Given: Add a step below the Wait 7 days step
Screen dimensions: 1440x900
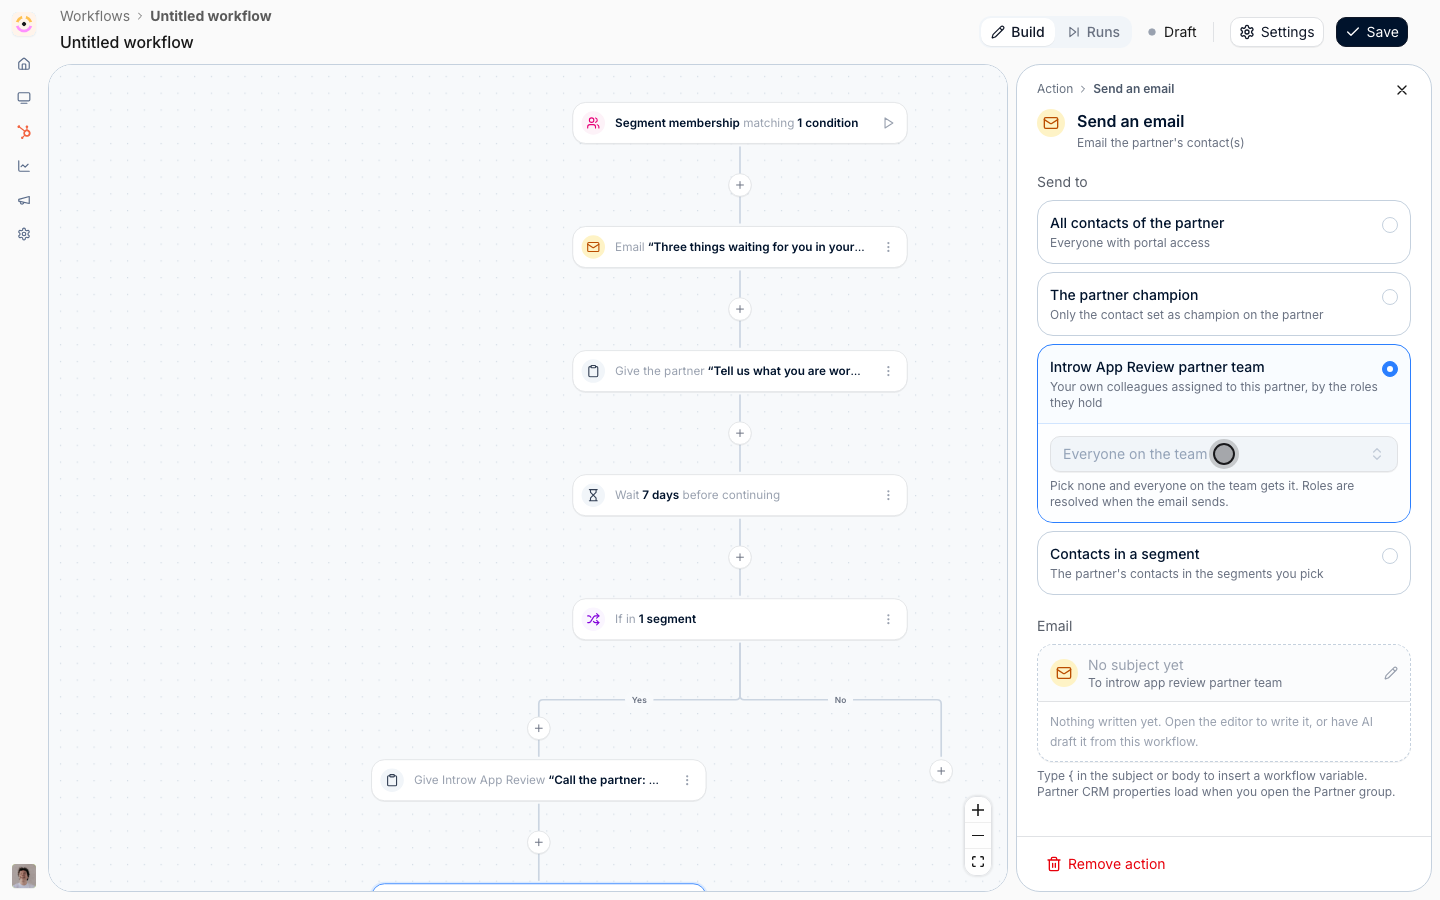Looking at the screenshot, I should point(740,557).
